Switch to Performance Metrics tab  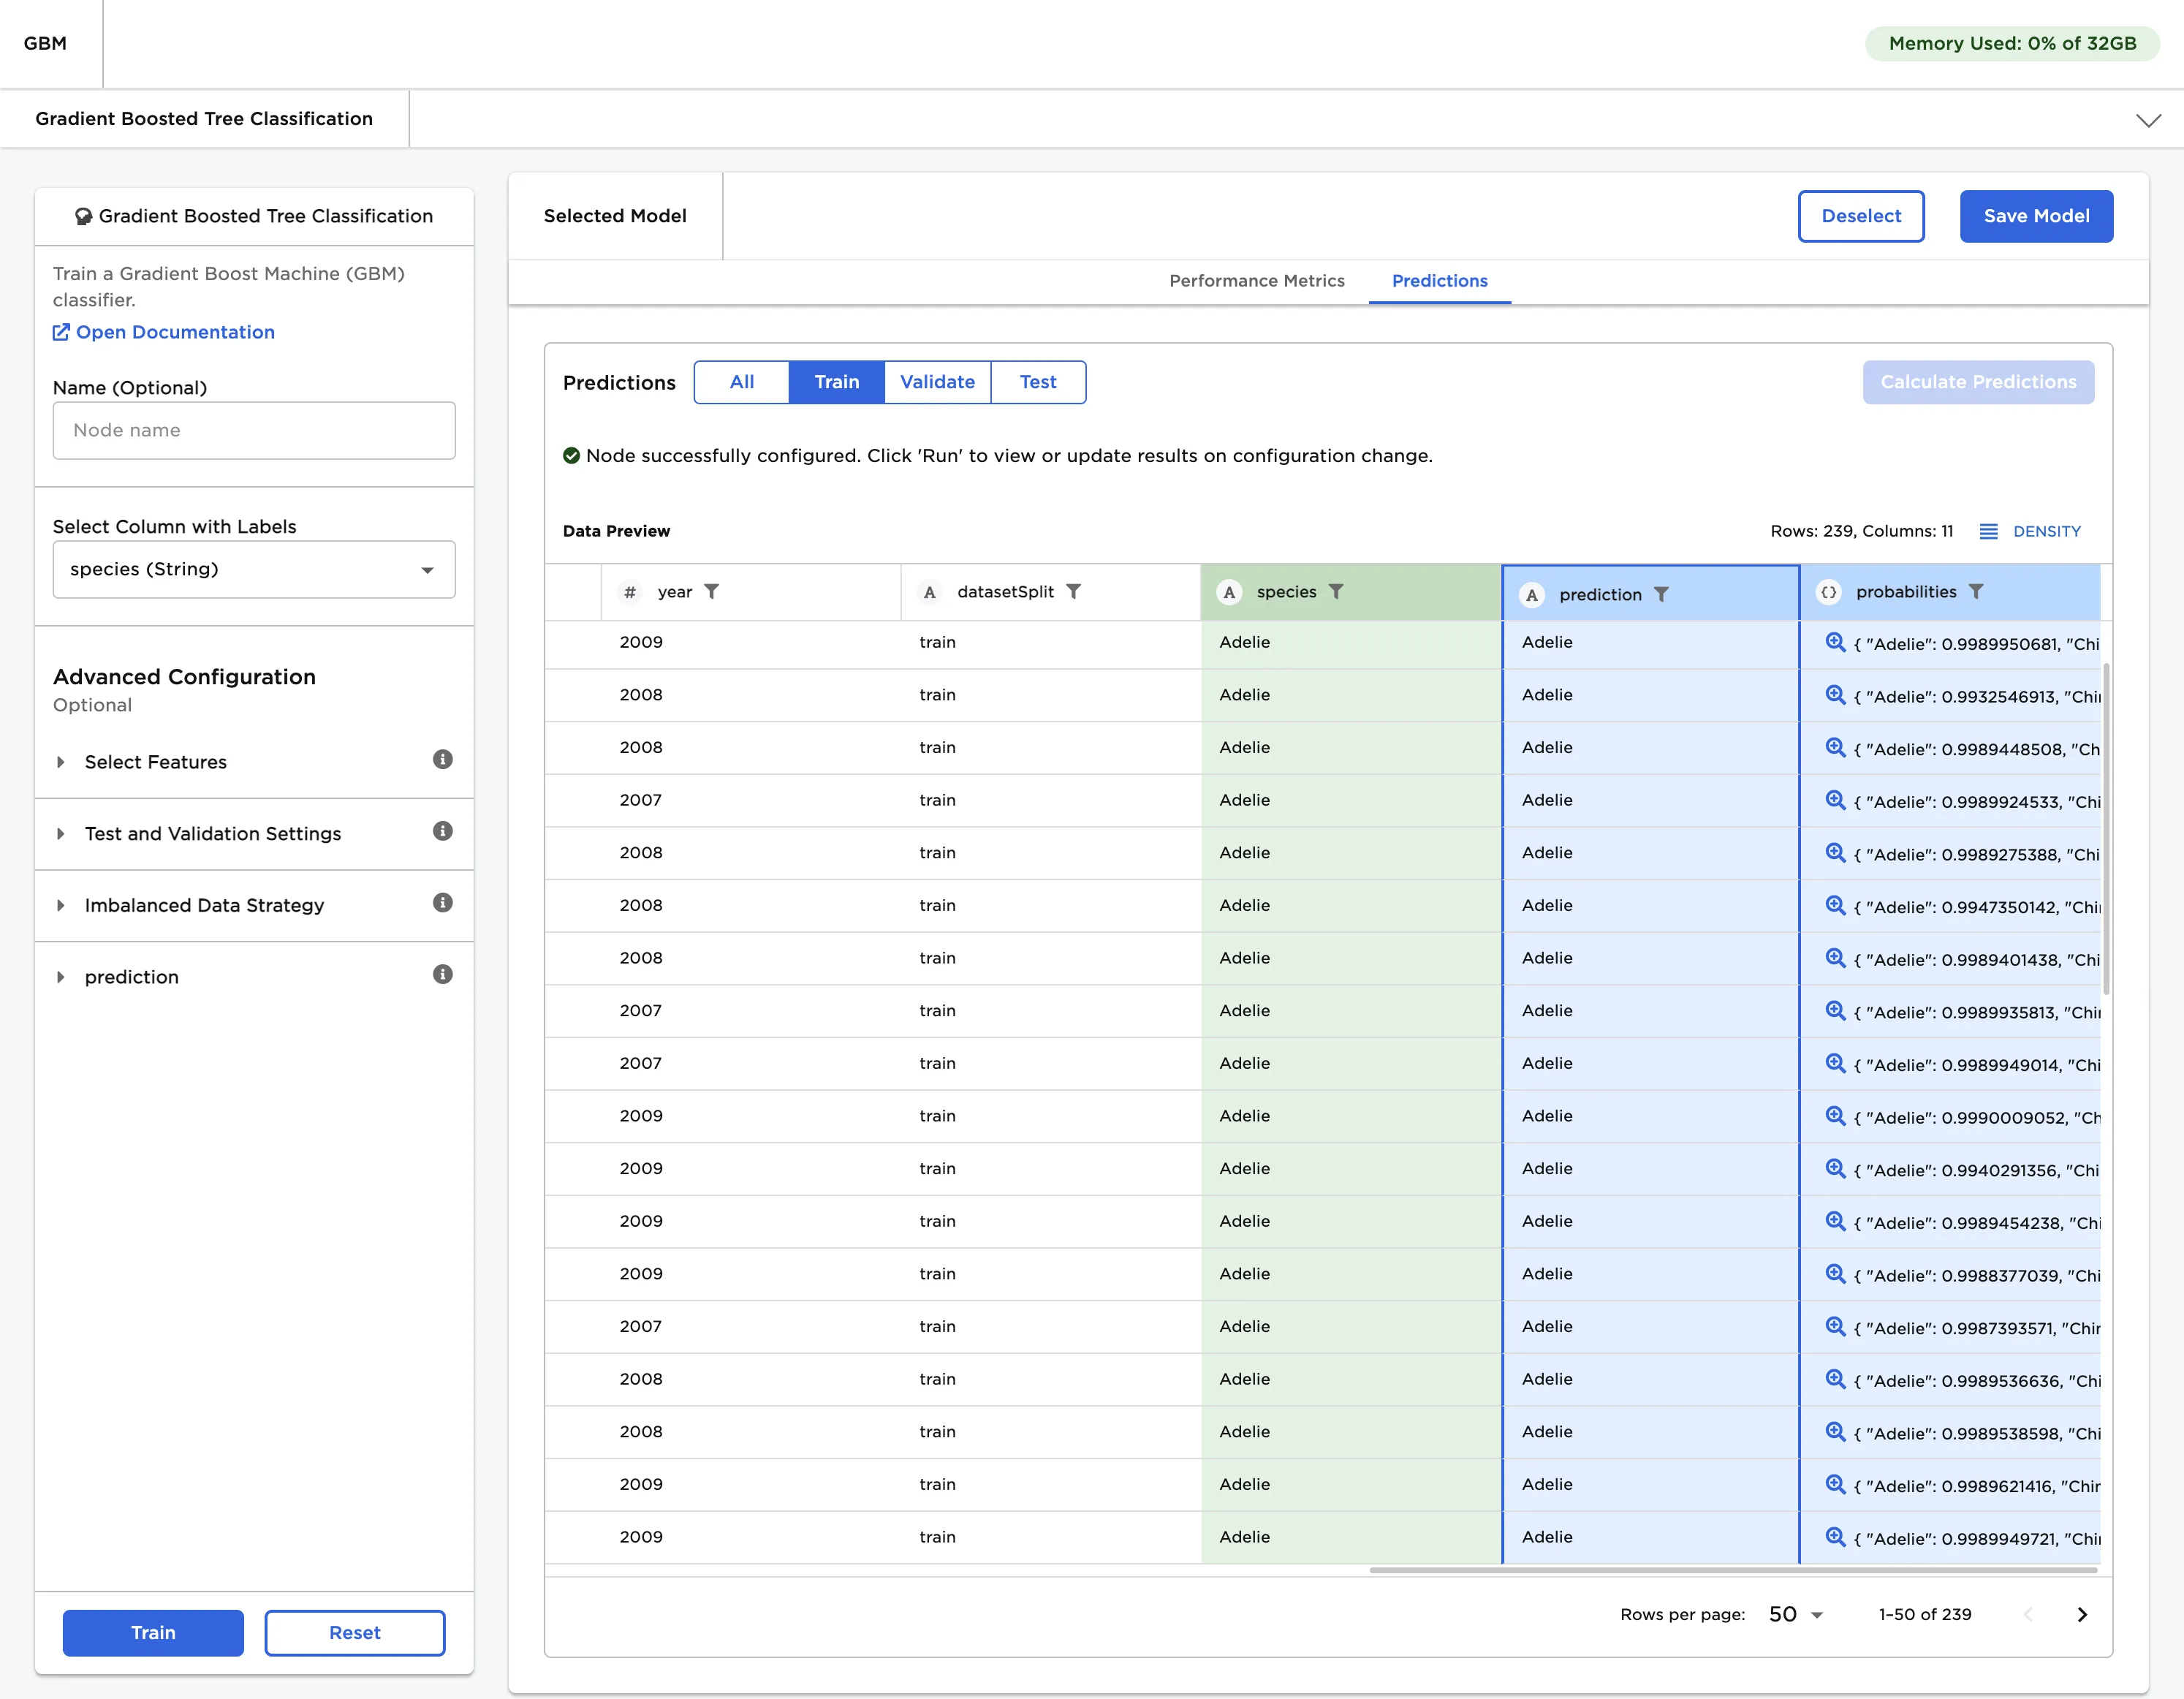coord(1256,281)
